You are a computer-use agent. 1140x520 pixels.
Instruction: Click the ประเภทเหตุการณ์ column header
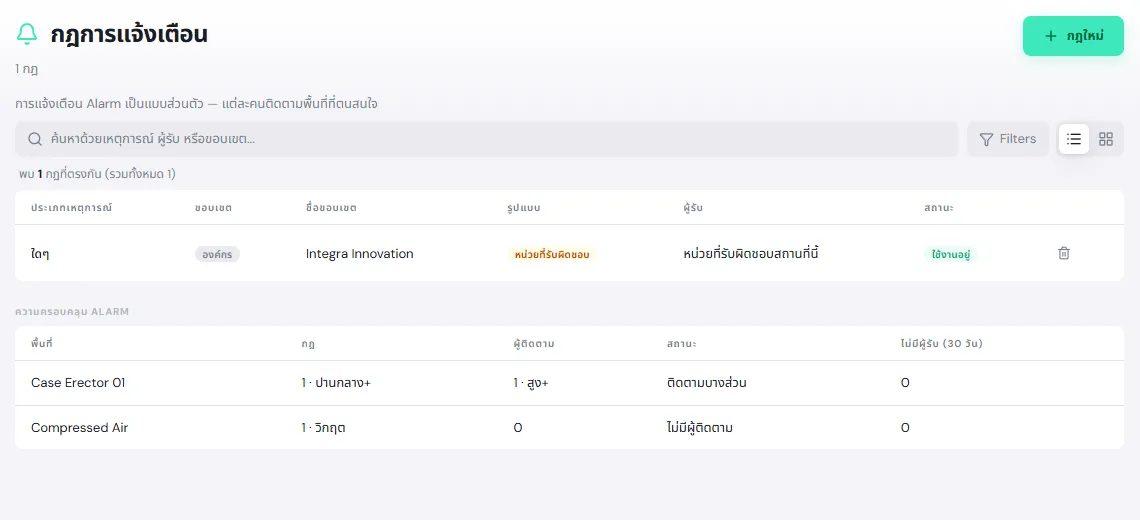pyautogui.click(x=72, y=208)
